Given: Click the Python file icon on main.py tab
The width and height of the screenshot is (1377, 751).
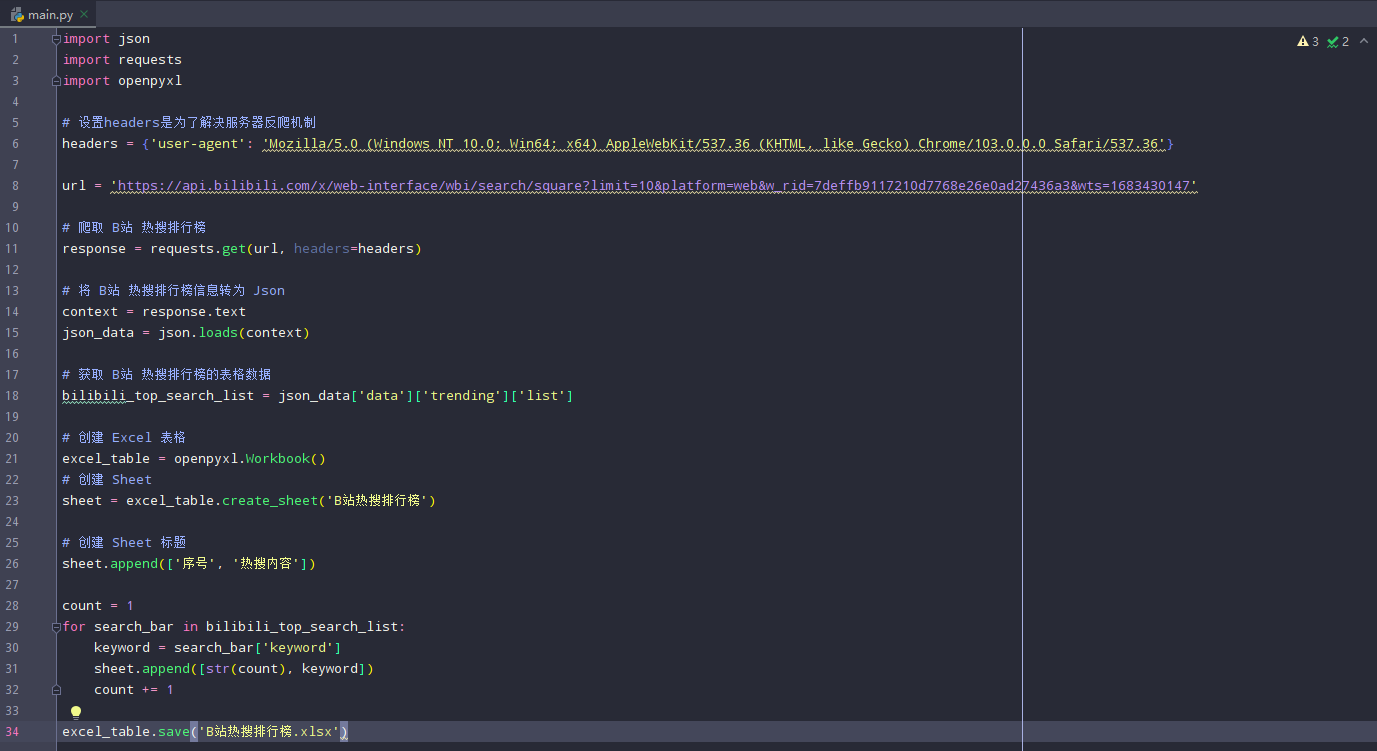Looking at the screenshot, I should 17,14.
